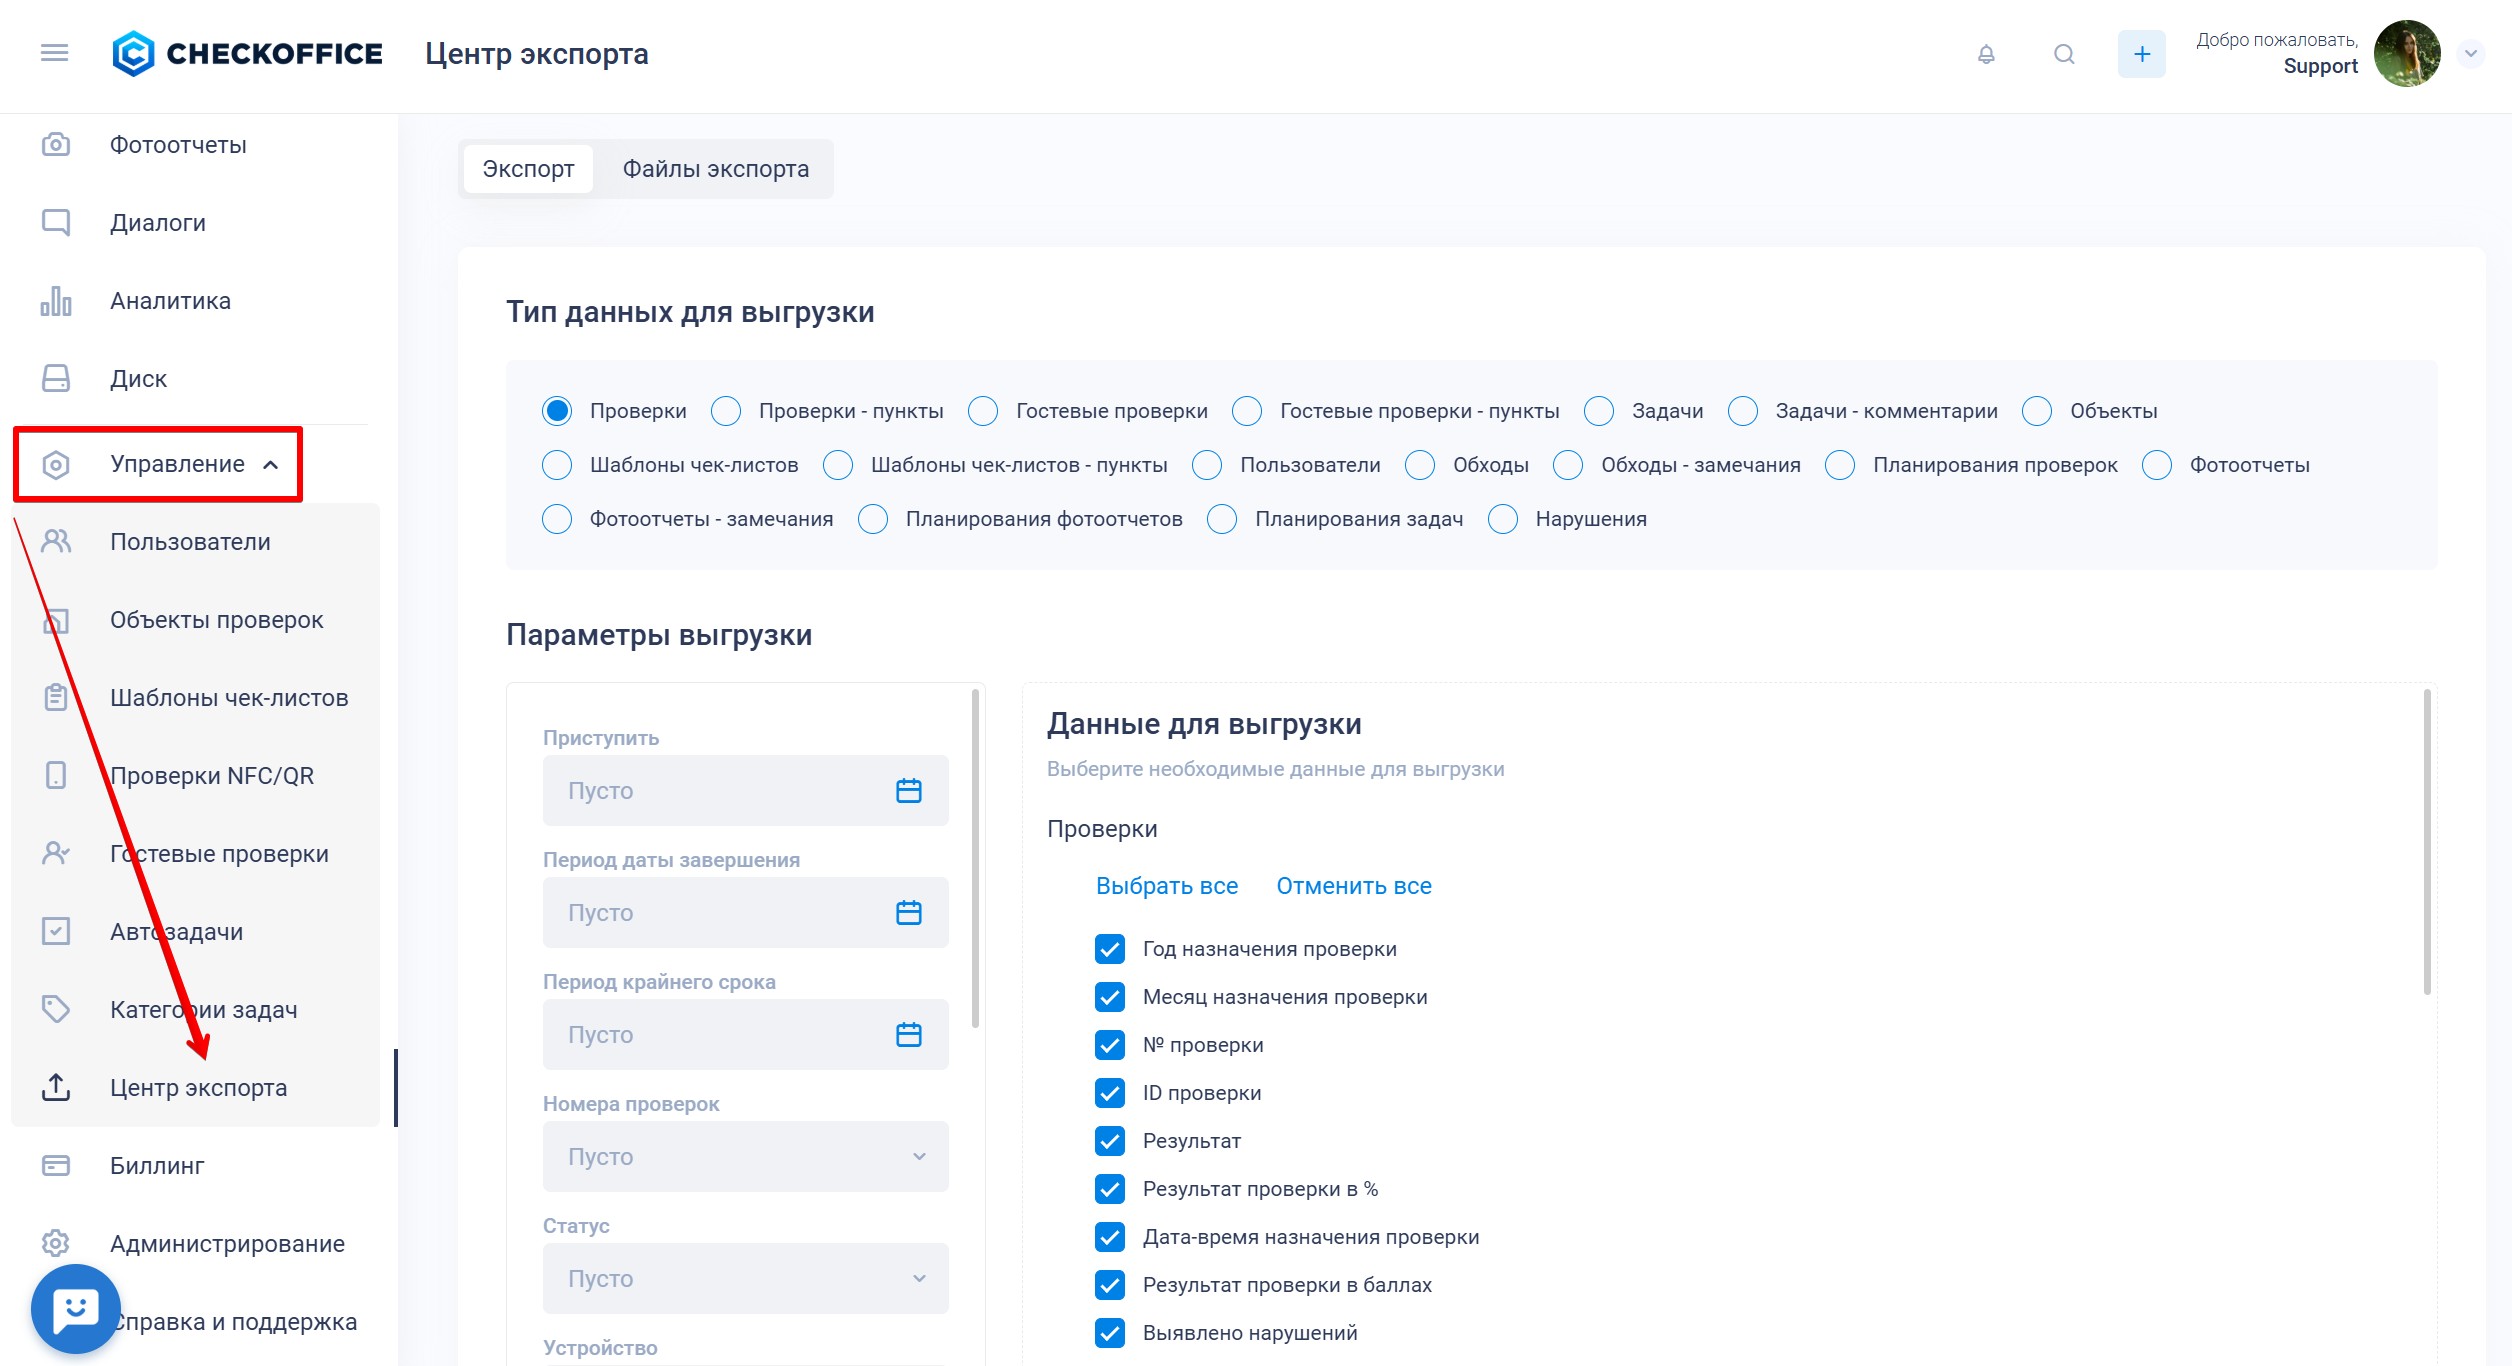The width and height of the screenshot is (2512, 1366).
Task: Click calendar icon in Приступить field
Action: click(908, 791)
